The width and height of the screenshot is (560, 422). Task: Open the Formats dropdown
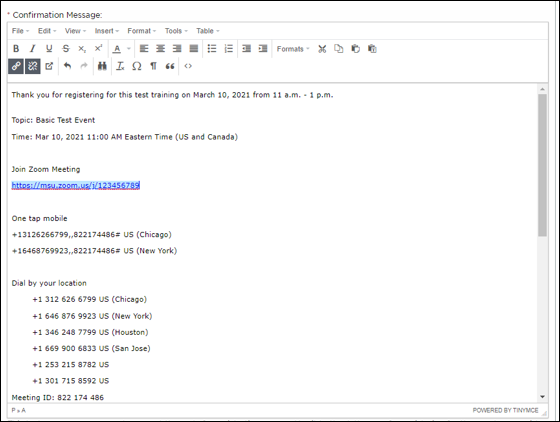(x=293, y=49)
